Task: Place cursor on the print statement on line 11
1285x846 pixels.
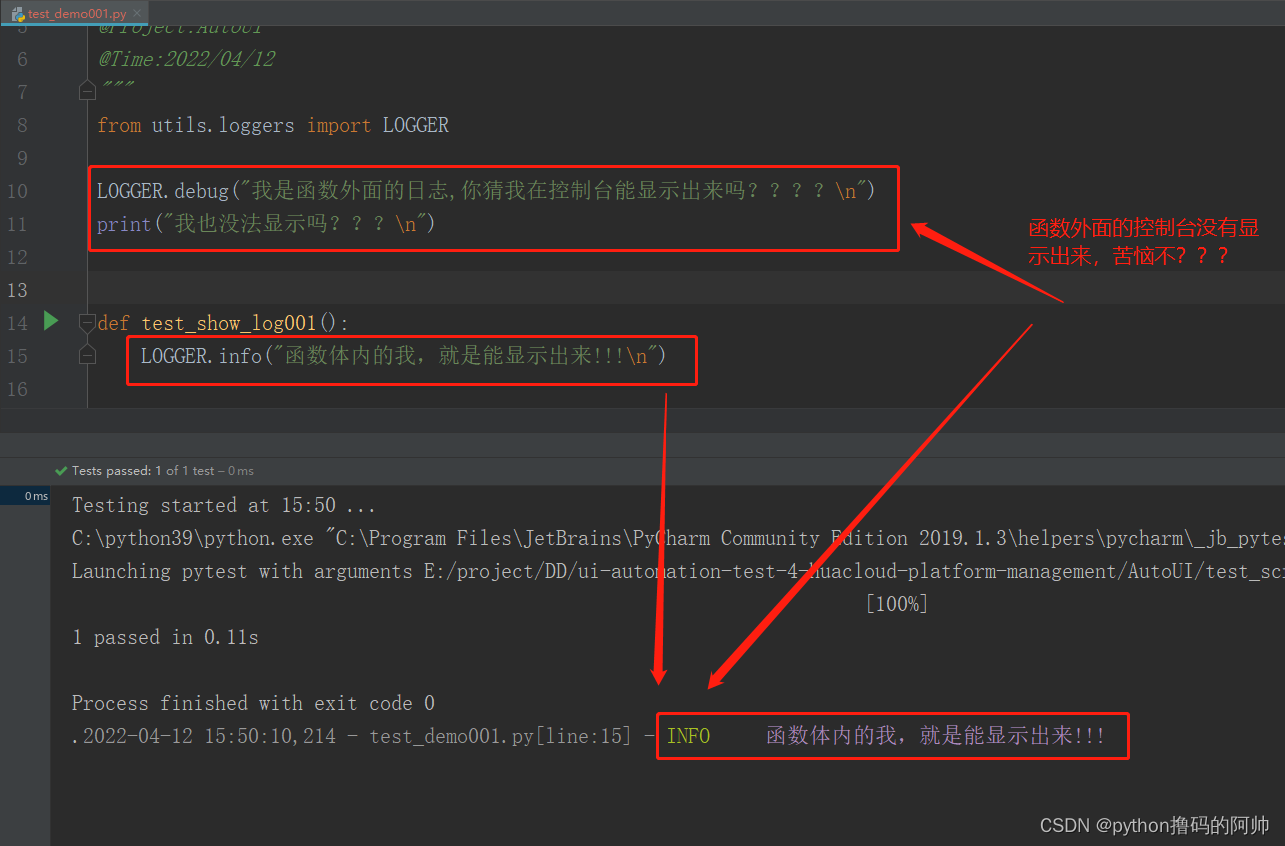Action: pyautogui.click(x=266, y=224)
